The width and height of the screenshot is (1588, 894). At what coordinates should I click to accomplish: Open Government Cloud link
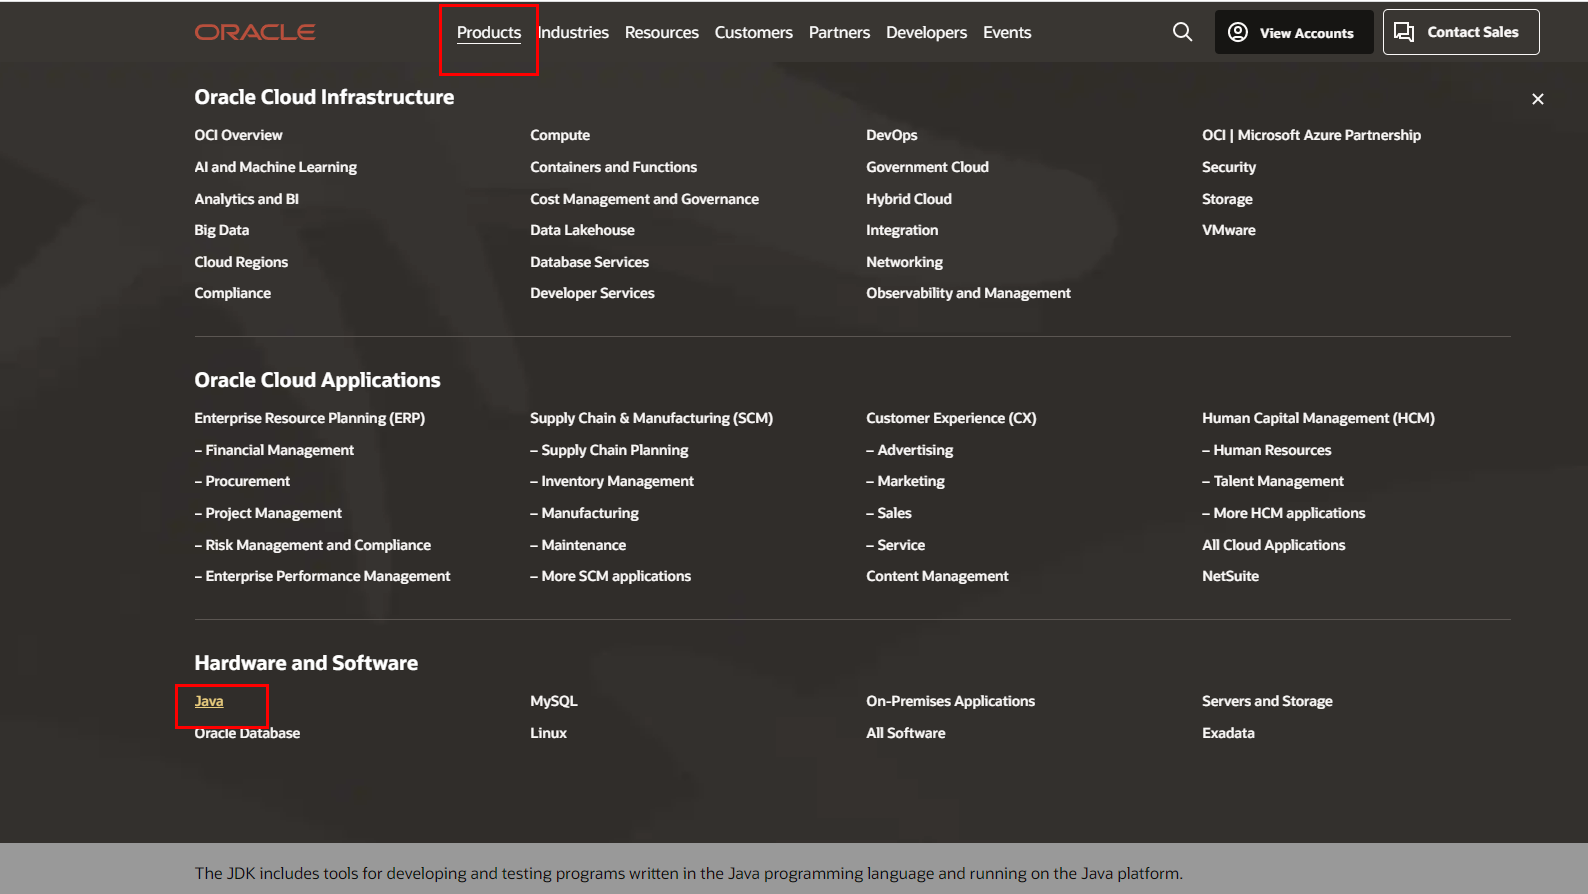[928, 167]
